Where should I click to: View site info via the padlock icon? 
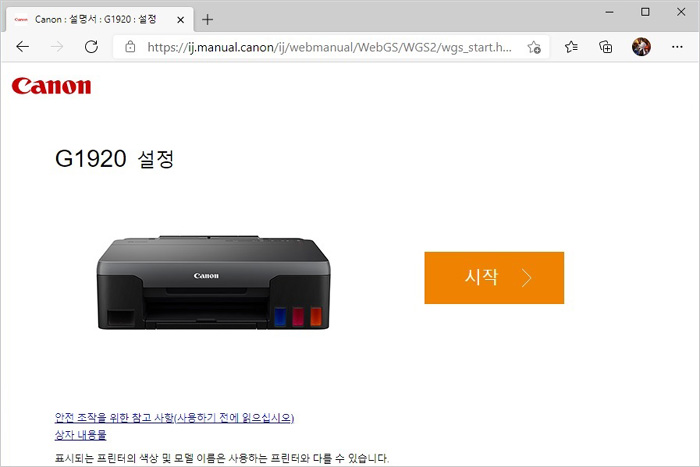point(130,46)
